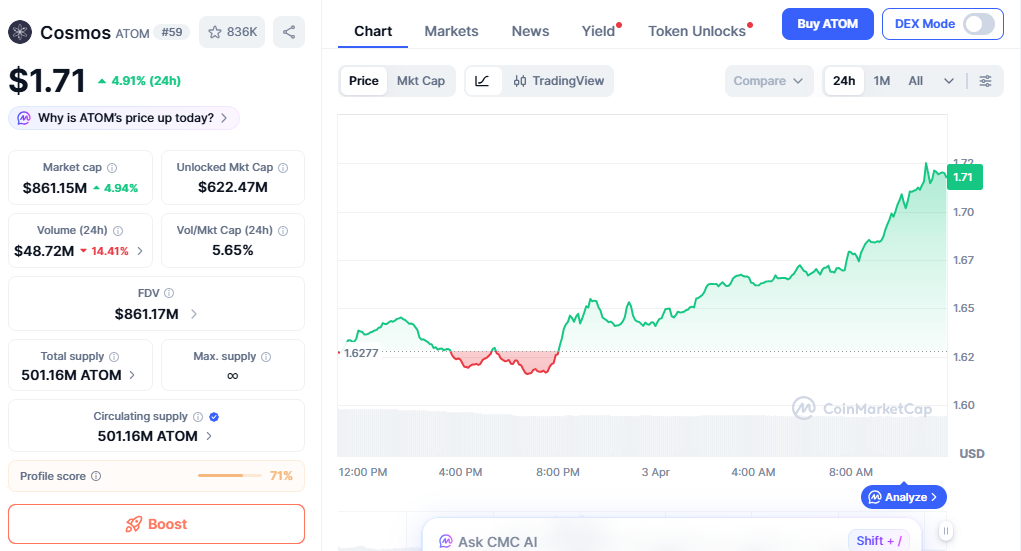Click the 71% profile score value
Viewport: 1021px width, 551px height.
[x=281, y=476]
